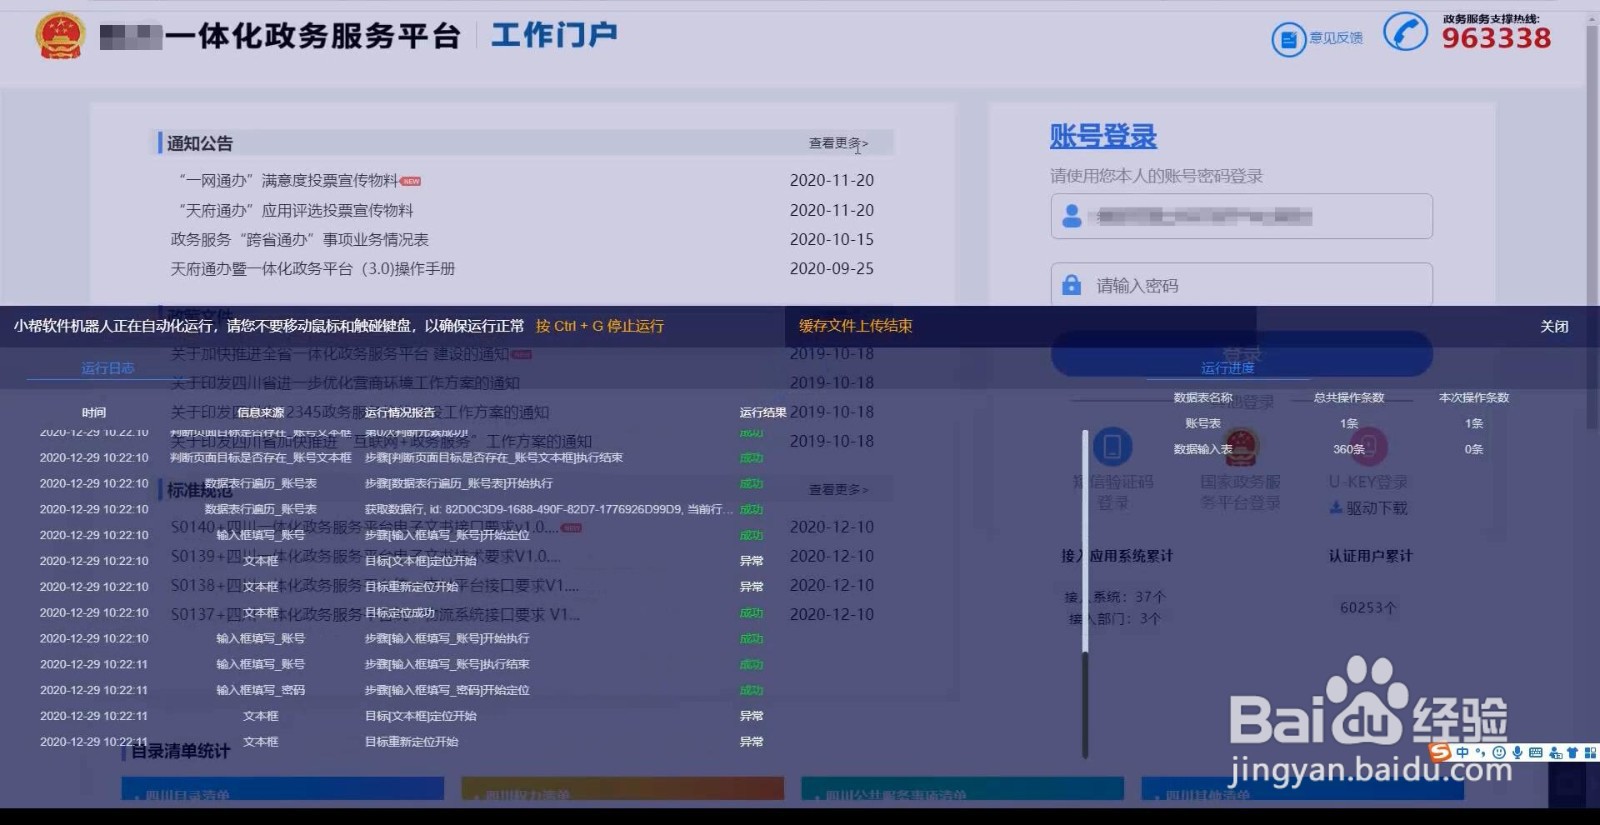Viewport: 1600px width, 825px height.
Task: Choose the 国家政务服务平台登录 emblem icon
Action: click(x=1240, y=446)
